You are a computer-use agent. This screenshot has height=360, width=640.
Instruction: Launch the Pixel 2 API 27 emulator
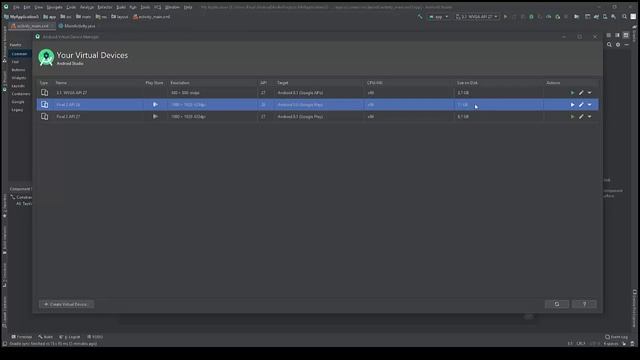point(572,116)
